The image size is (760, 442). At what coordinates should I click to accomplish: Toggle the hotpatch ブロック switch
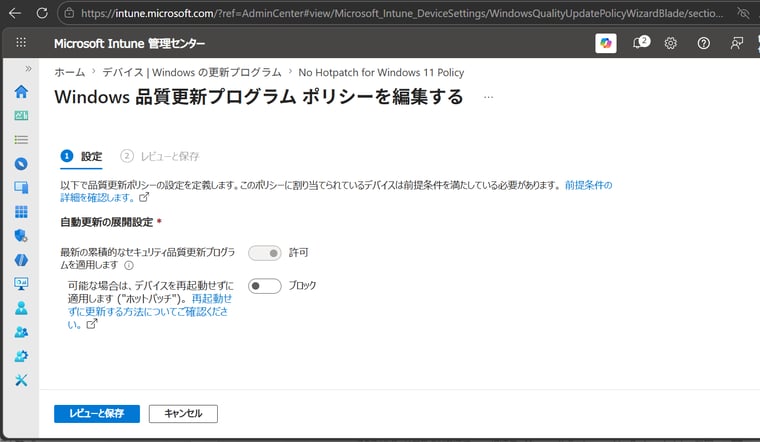click(x=265, y=286)
